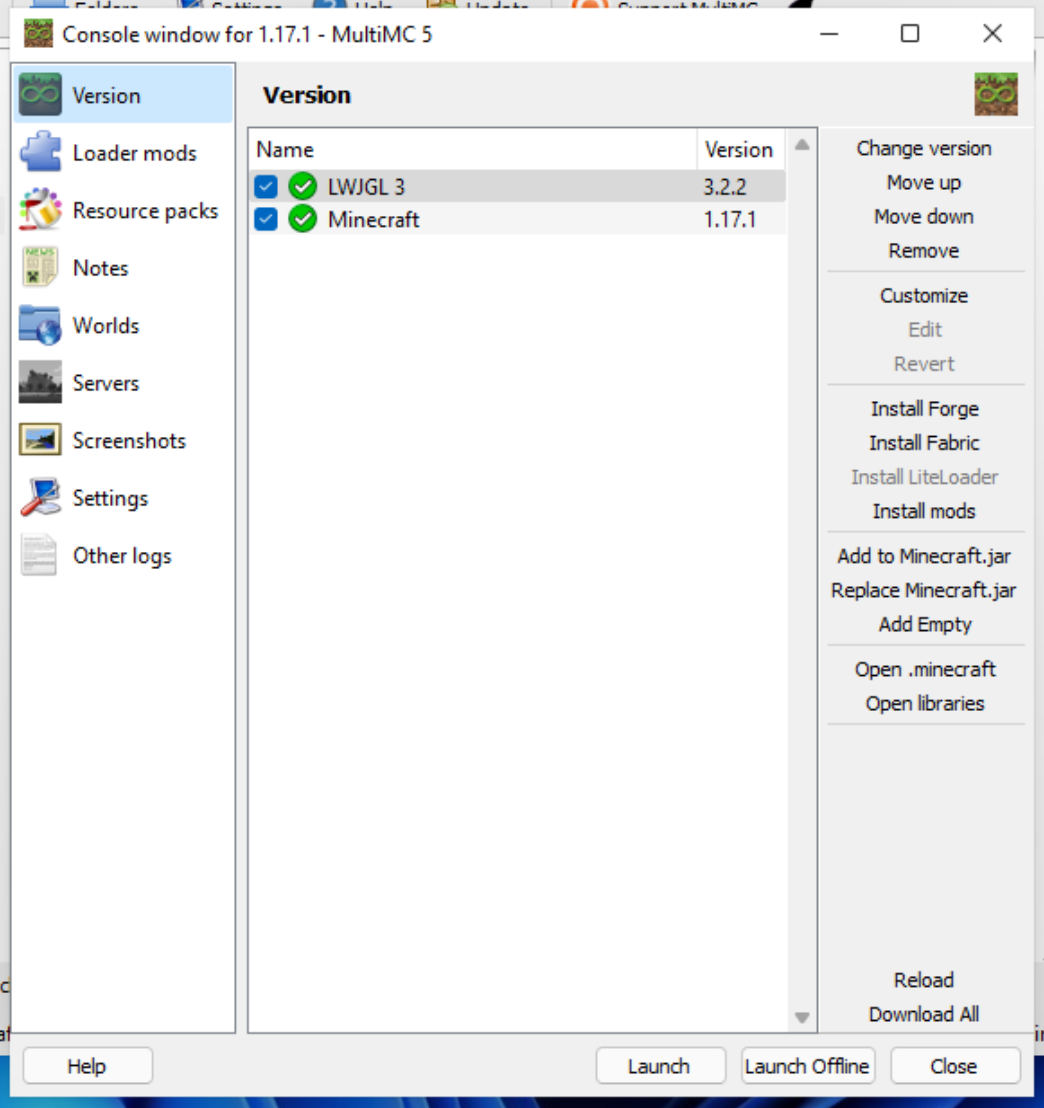The width and height of the screenshot is (1044, 1108).
Task: Click the Servers sidebar icon
Action: (x=40, y=383)
